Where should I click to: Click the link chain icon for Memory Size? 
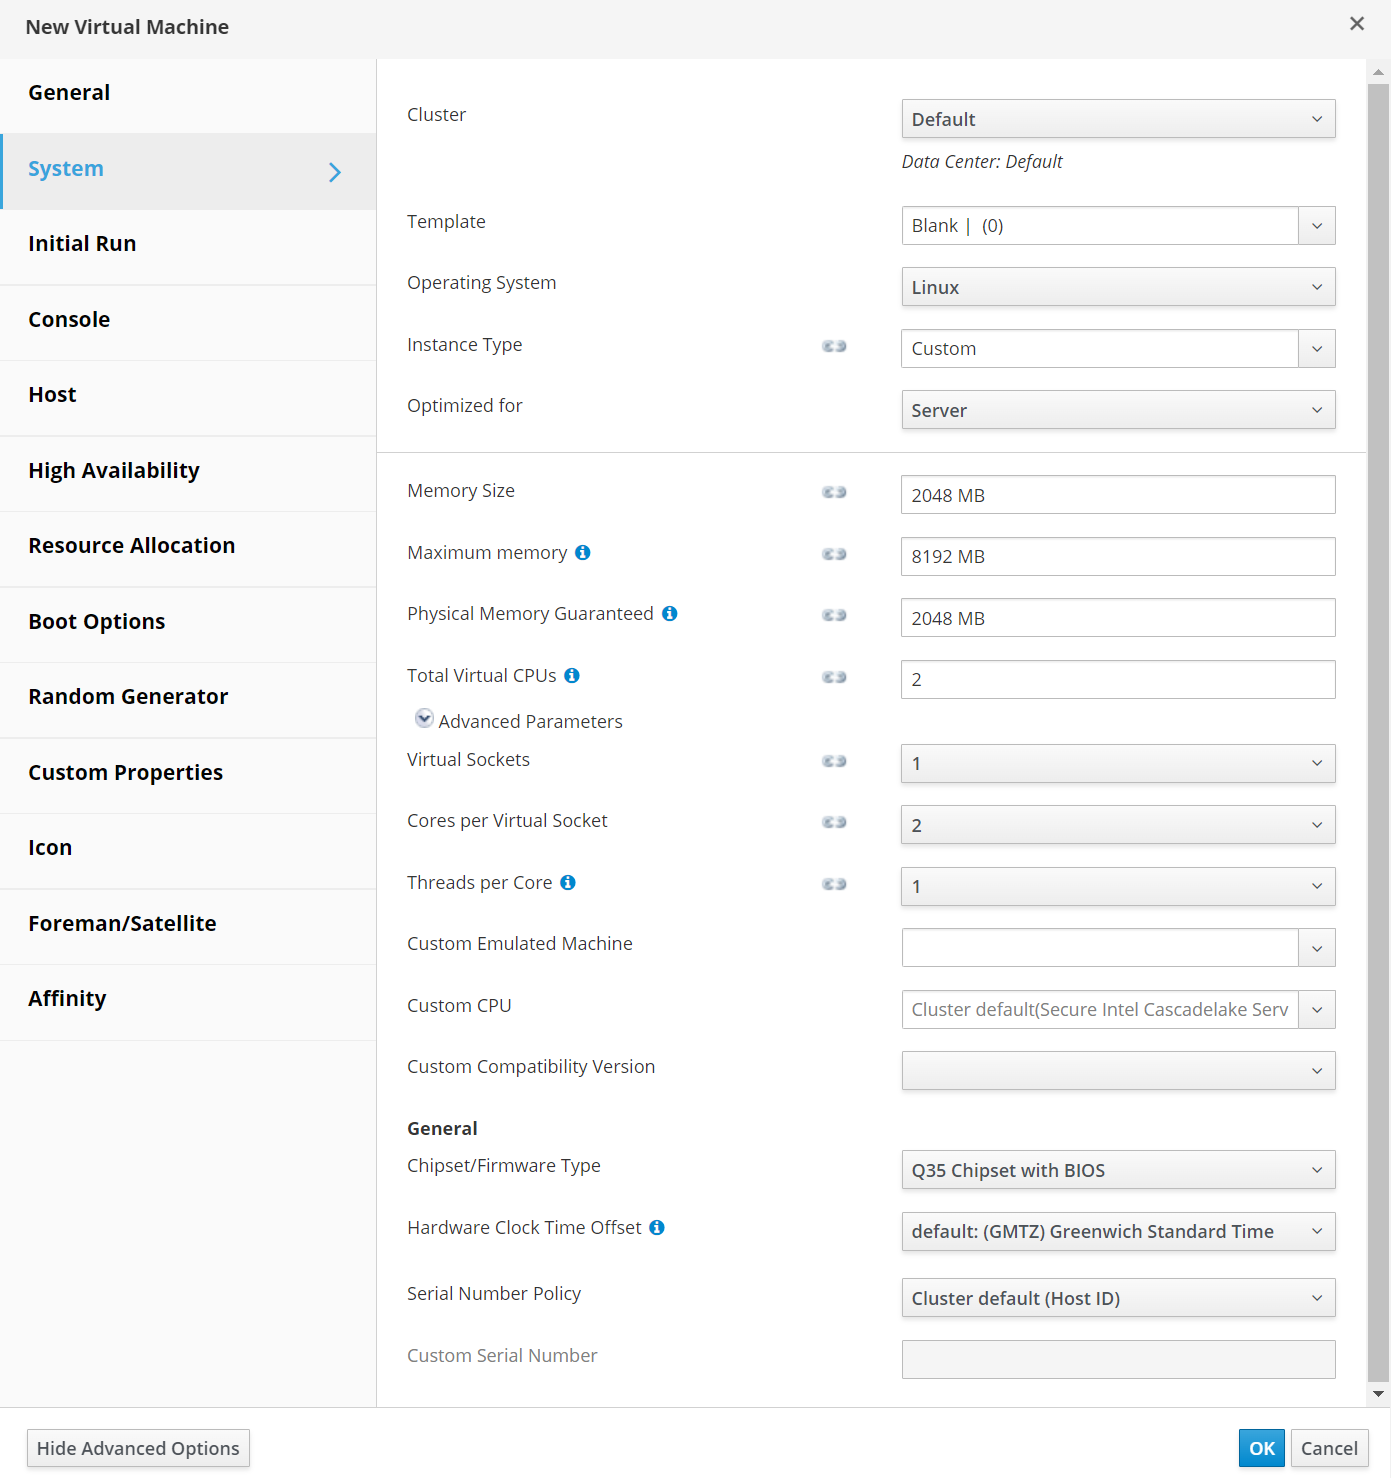[x=834, y=492]
